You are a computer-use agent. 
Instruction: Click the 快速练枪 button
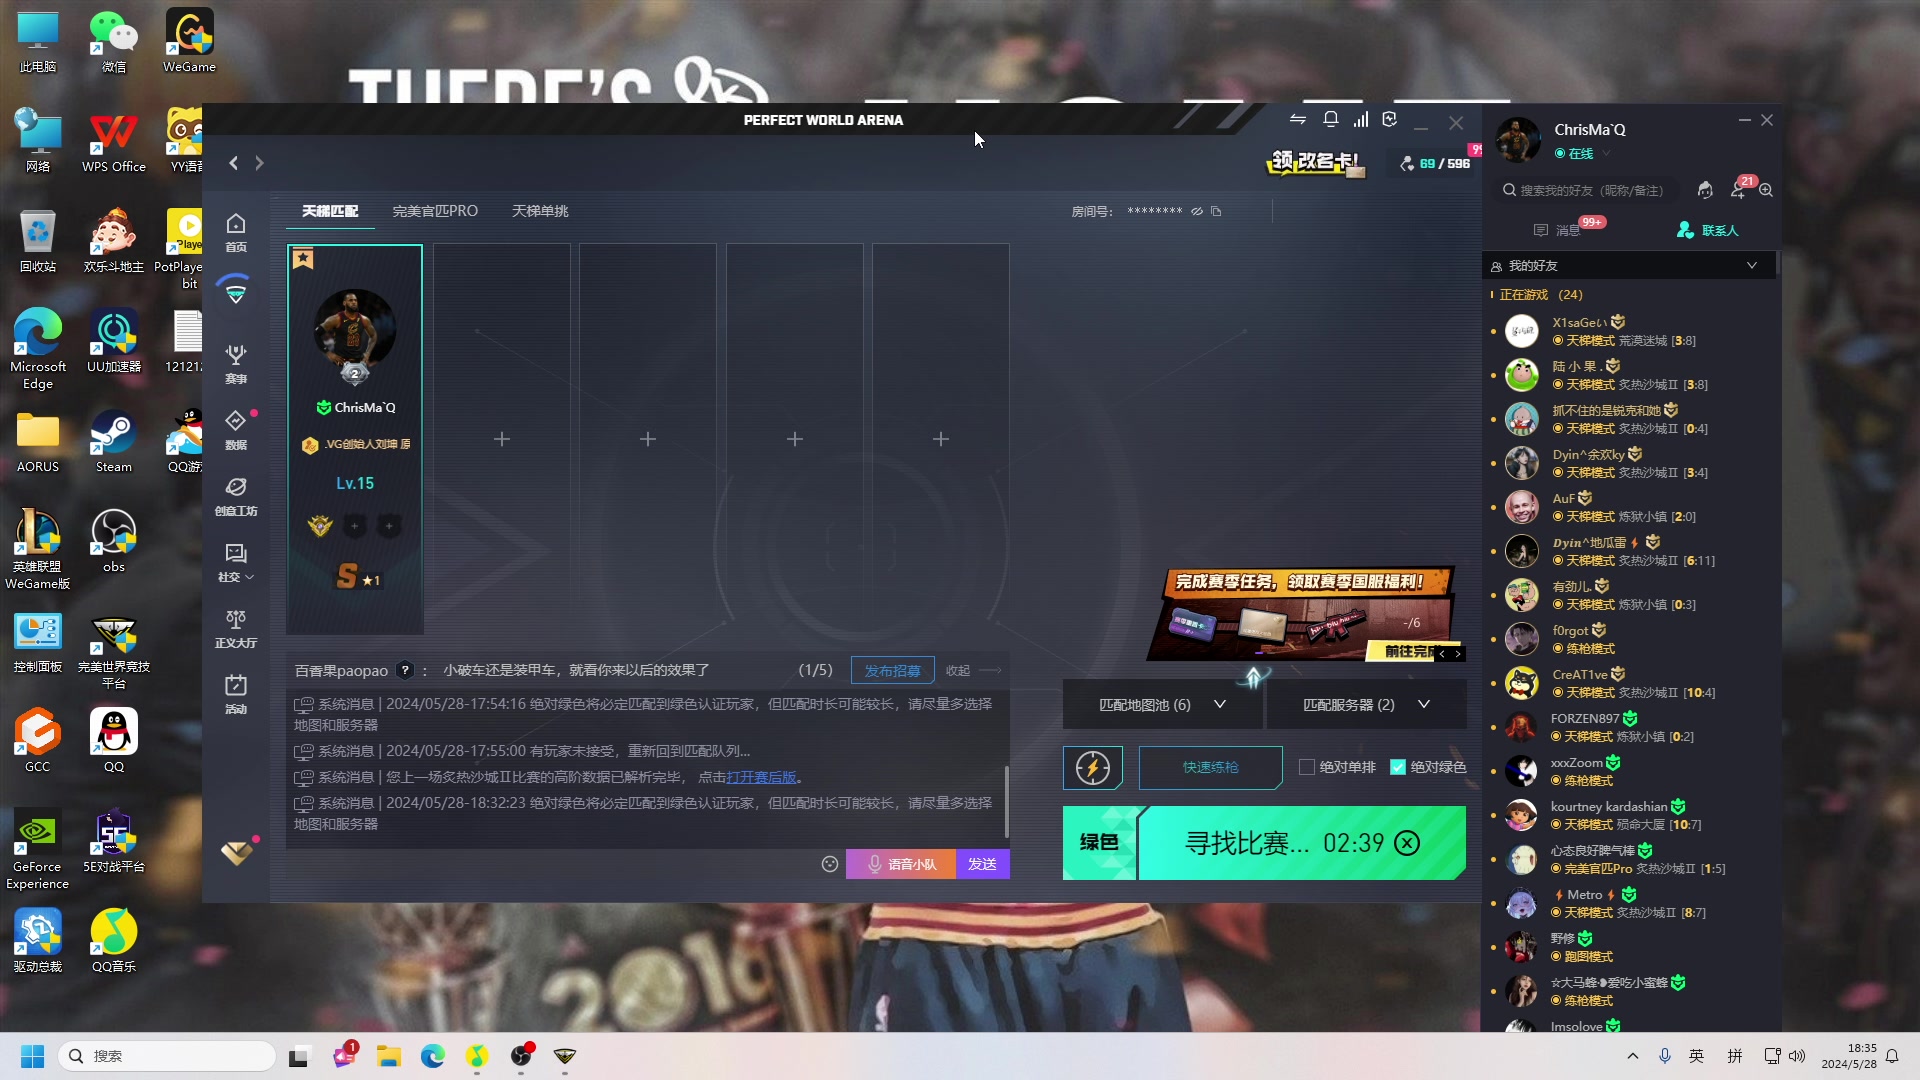pos(1210,767)
